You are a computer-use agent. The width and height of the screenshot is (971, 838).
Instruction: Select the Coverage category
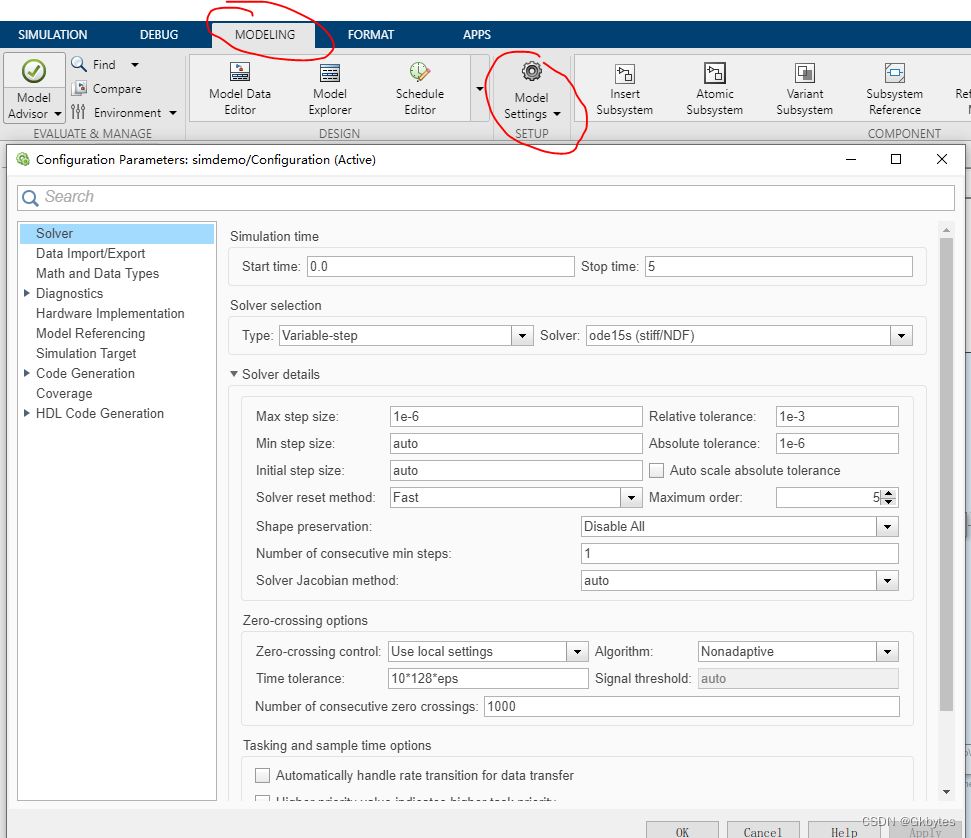coord(64,393)
